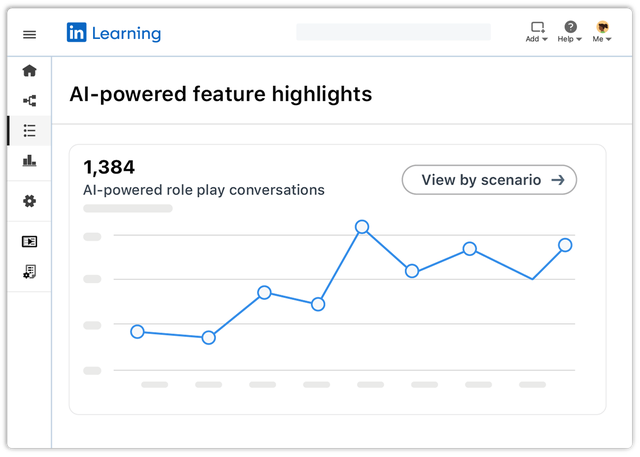Select the bulleted list icon in sidebar
The width and height of the screenshot is (640, 457).
tap(29, 131)
